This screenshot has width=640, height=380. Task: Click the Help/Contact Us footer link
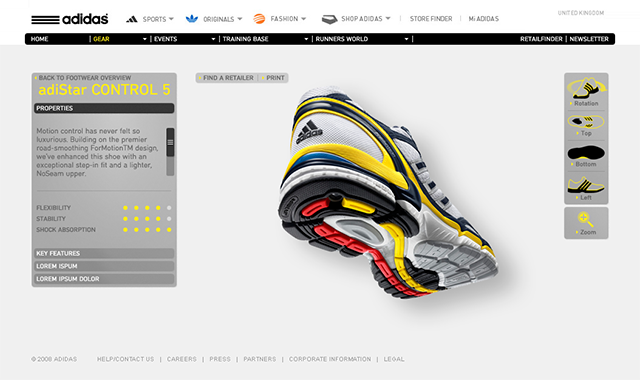[125, 359]
